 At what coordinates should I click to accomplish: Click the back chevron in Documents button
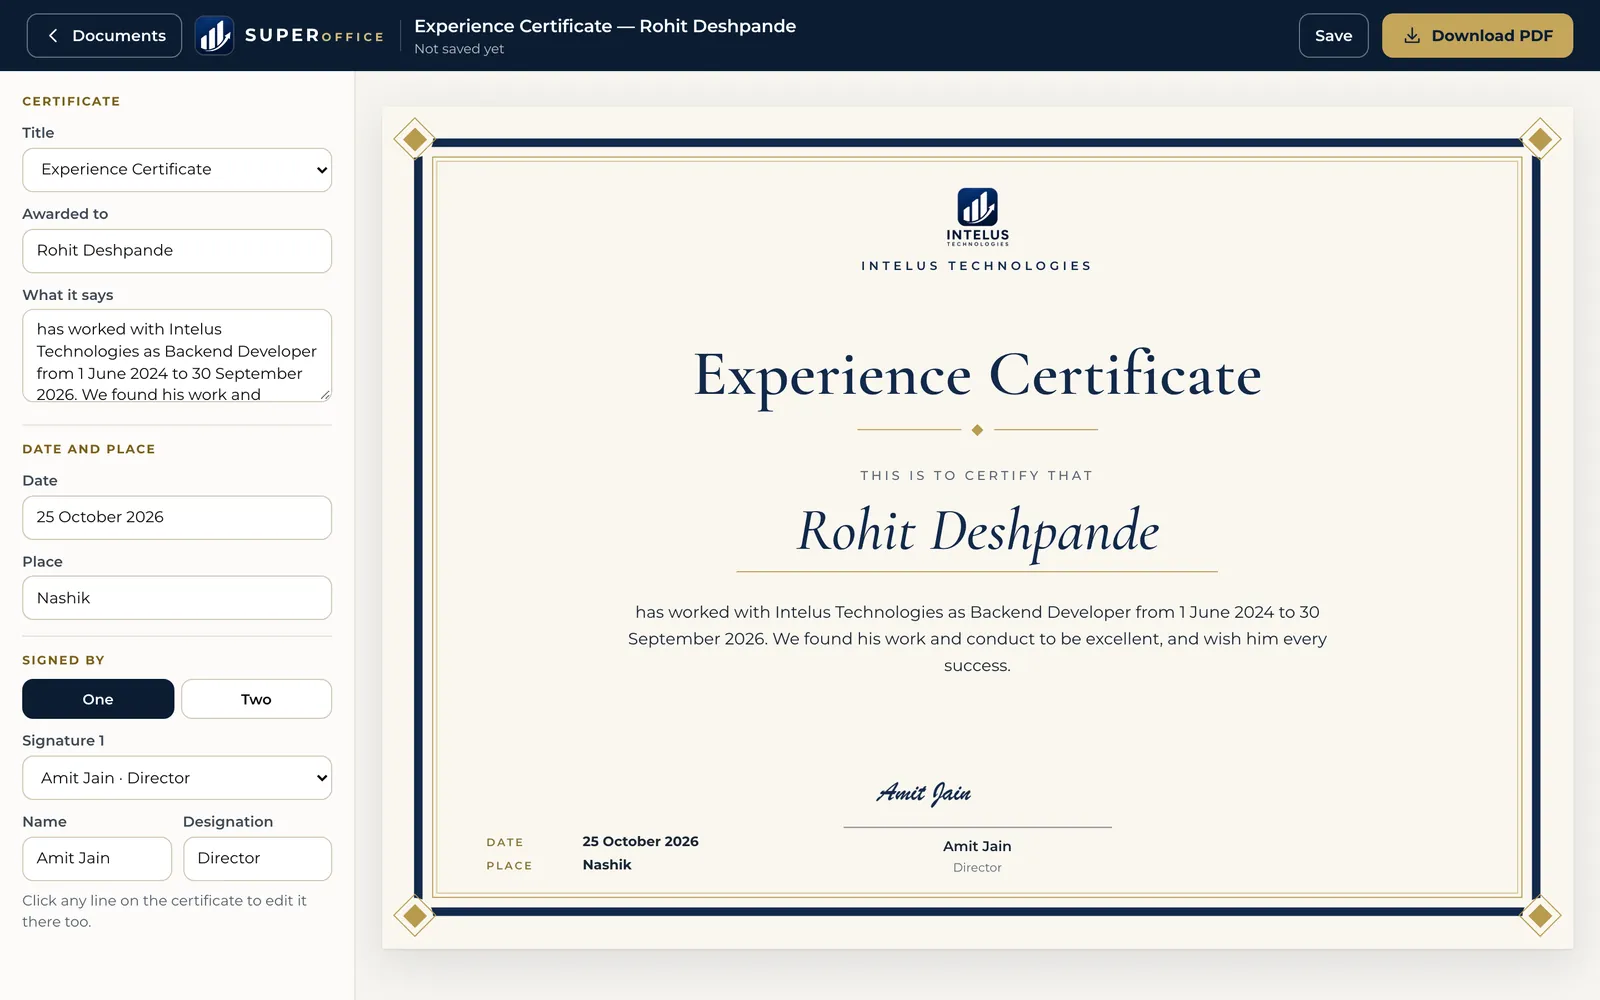[53, 36]
